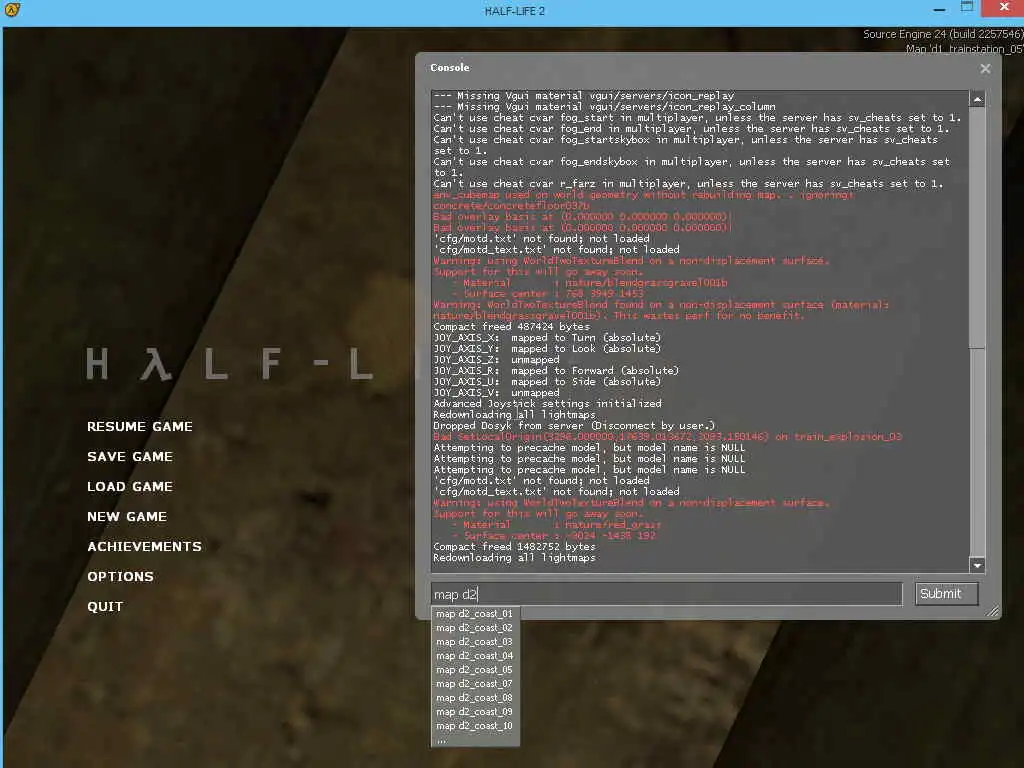
Task: Choose map d2_coast_09 autocomplete suggestion
Action: (475, 712)
